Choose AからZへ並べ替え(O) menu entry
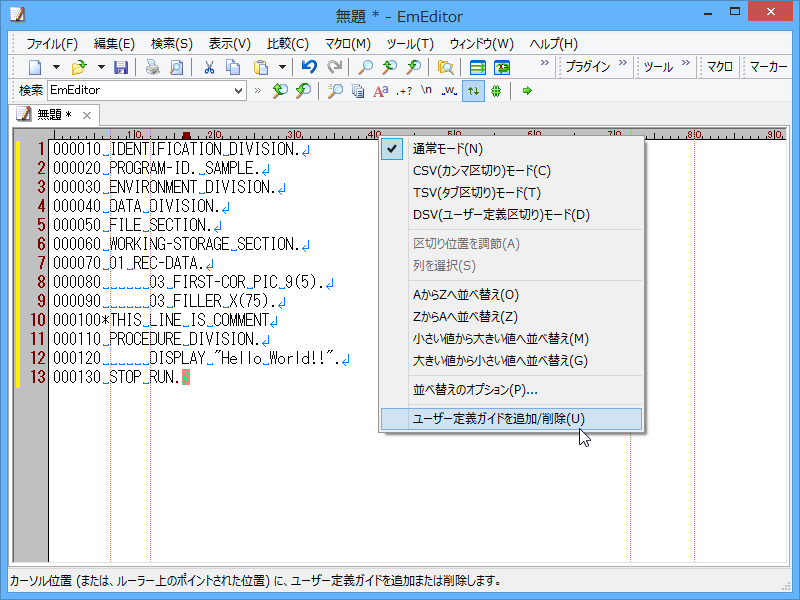This screenshot has height=600, width=800. [511, 295]
